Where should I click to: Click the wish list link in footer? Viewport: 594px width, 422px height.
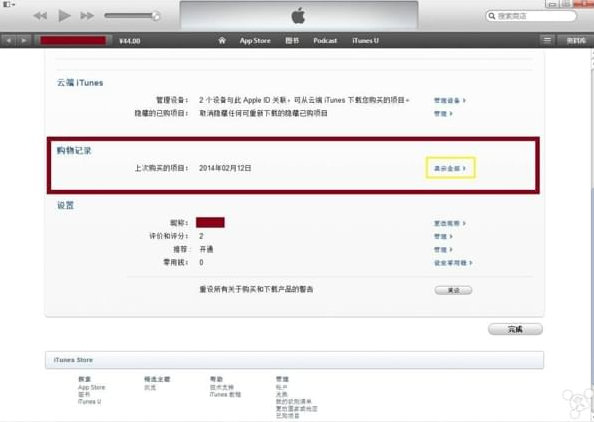pyautogui.click(x=294, y=402)
